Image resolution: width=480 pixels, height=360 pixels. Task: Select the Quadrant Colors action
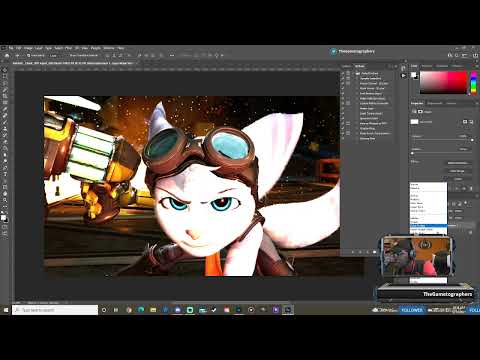click(370, 118)
